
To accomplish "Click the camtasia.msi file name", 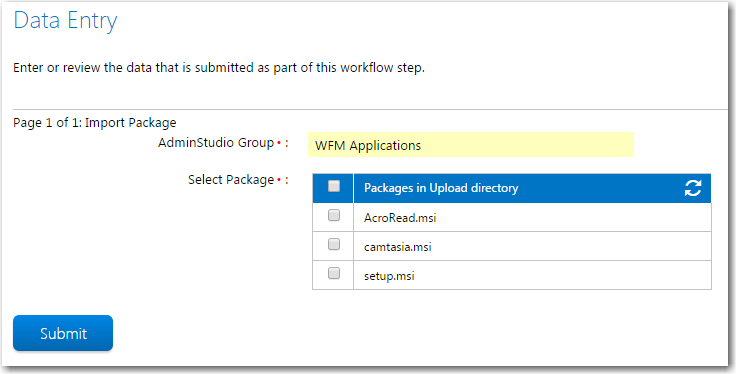I will (x=398, y=247).
